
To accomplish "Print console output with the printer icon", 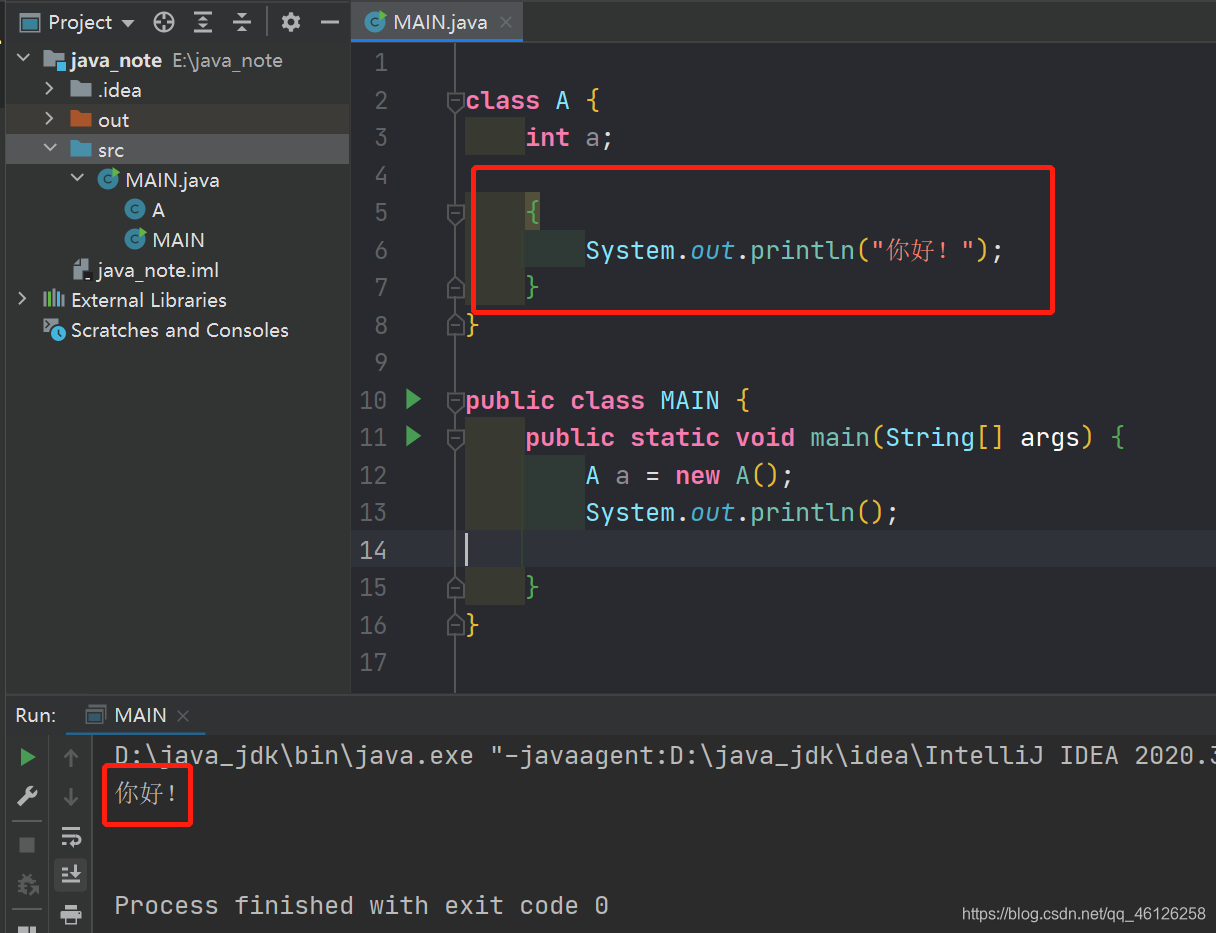I will pyautogui.click(x=71, y=913).
